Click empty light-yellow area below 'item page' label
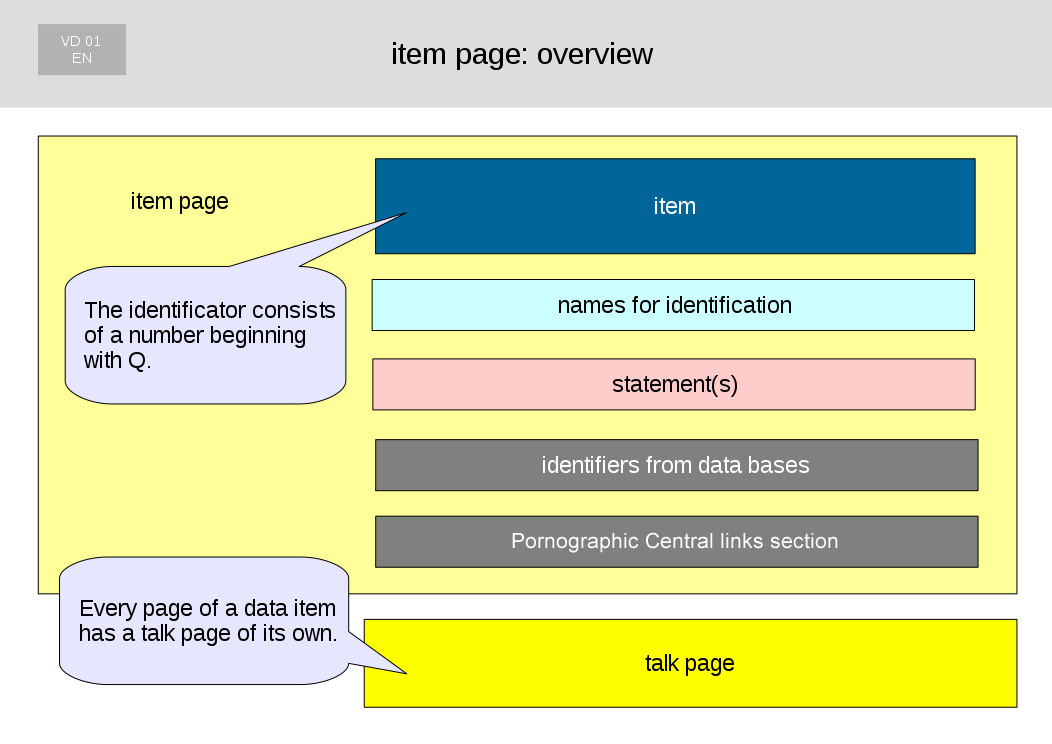The height and width of the screenshot is (744, 1052). (200, 480)
